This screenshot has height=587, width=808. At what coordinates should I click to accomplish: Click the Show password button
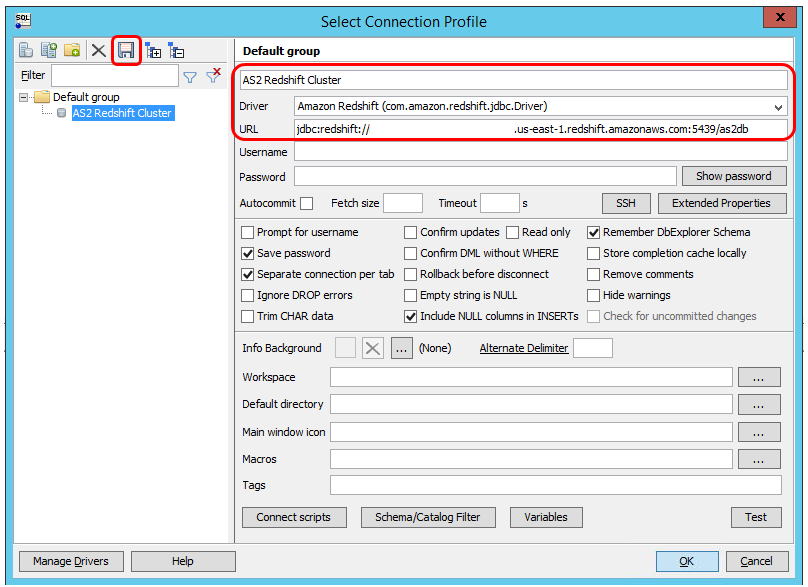pos(734,176)
